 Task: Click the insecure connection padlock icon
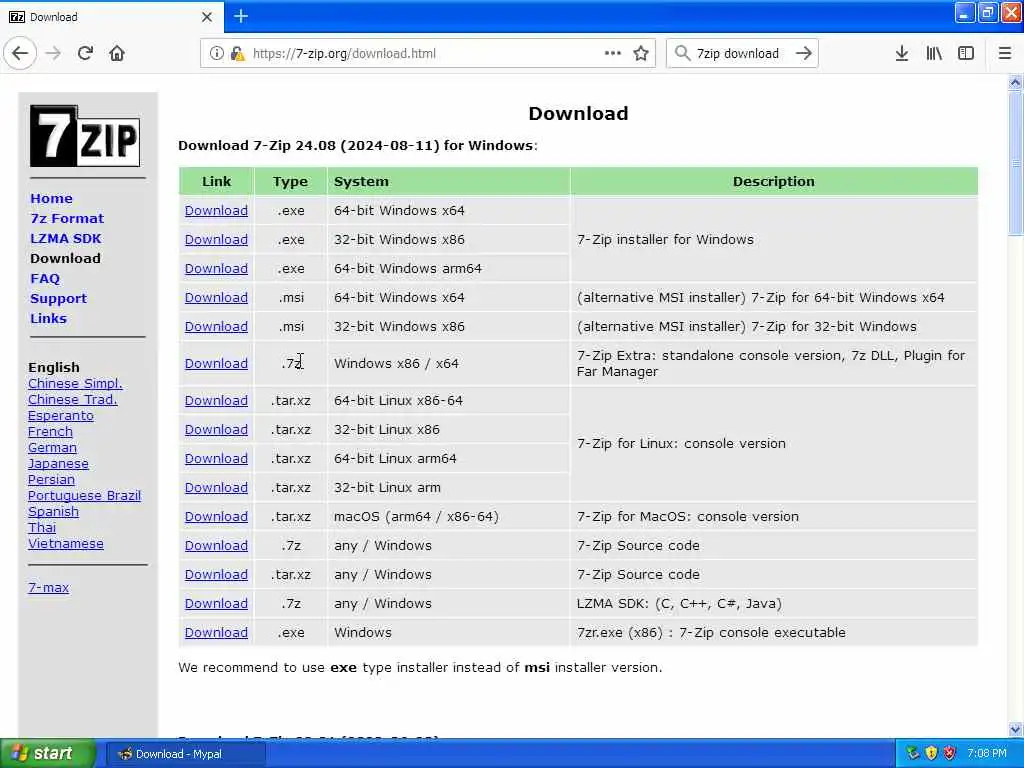tap(238, 54)
